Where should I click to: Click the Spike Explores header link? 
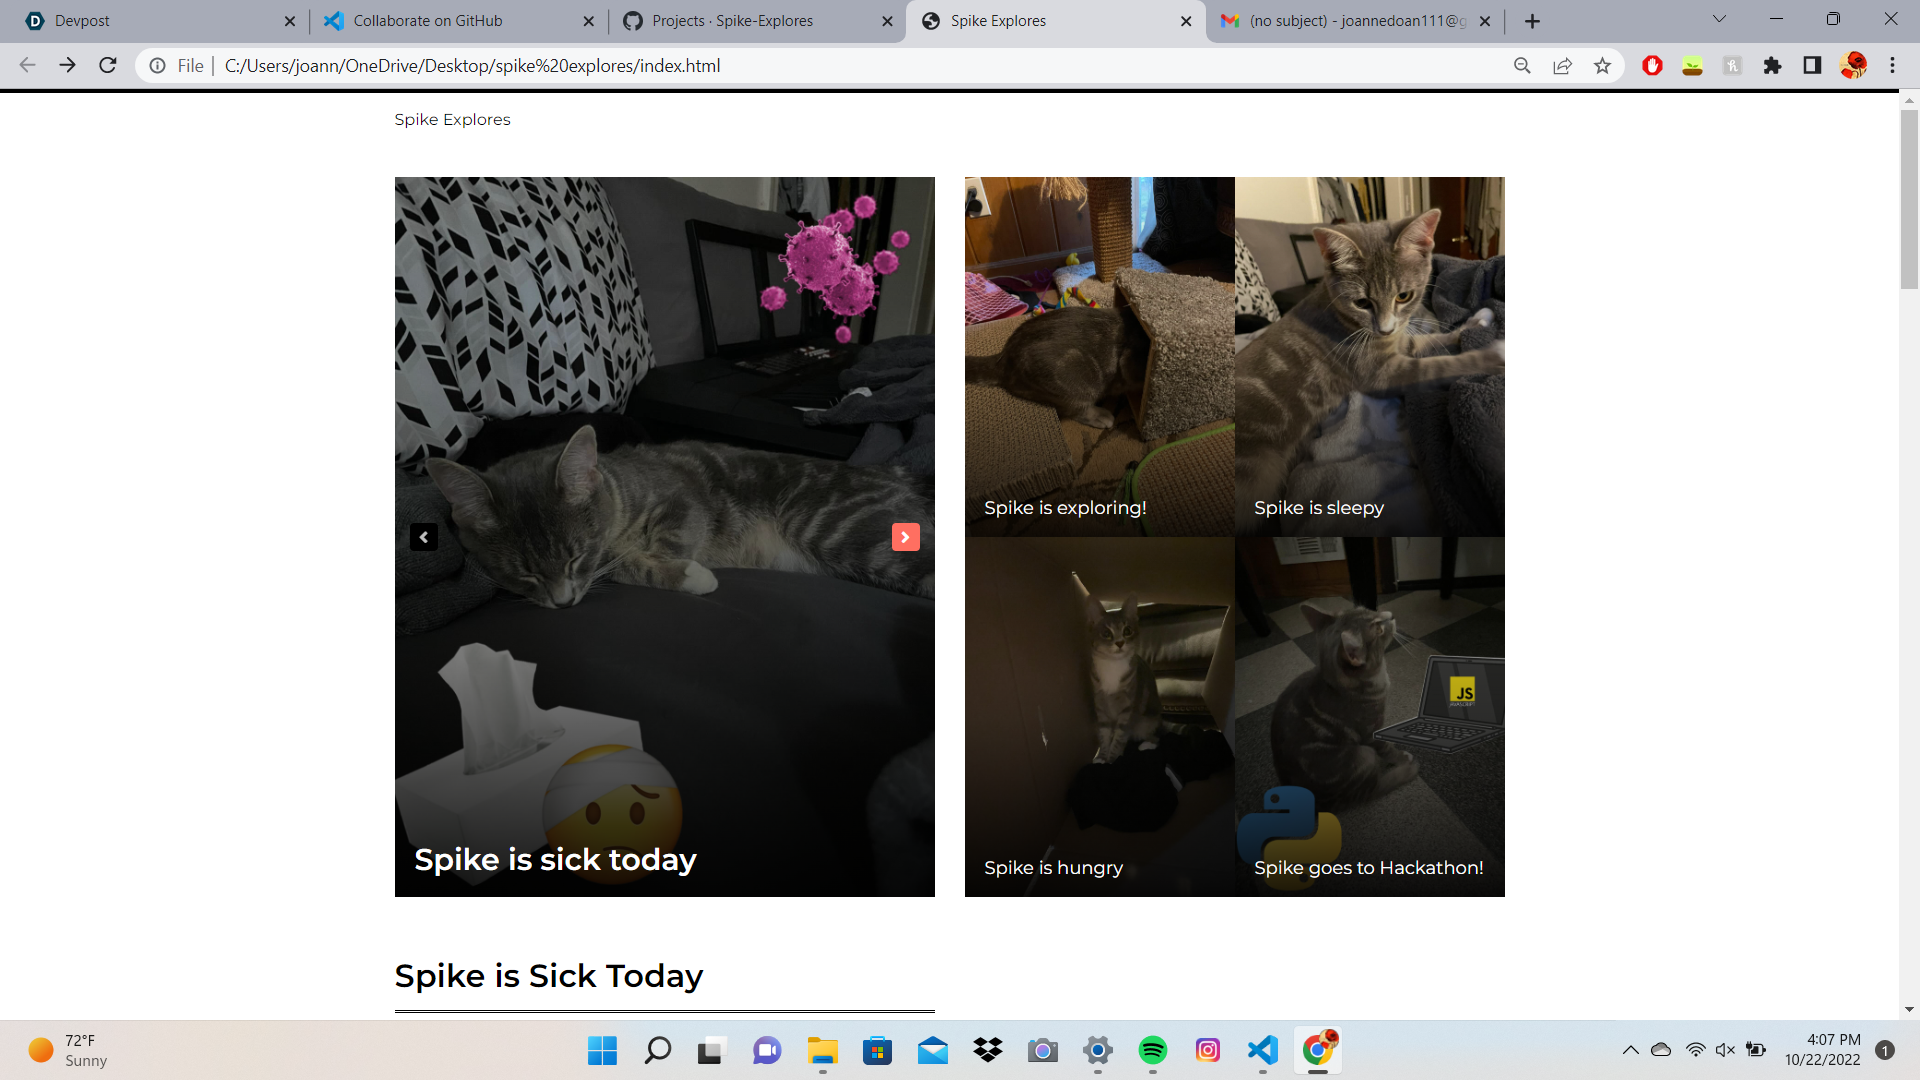[x=452, y=120]
